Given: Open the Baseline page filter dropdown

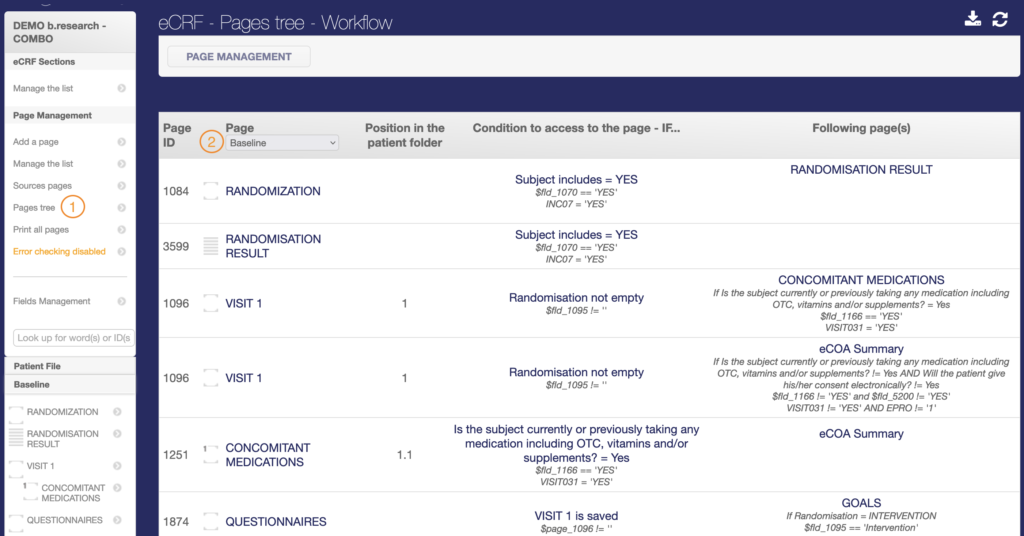Looking at the screenshot, I should point(282,143).
